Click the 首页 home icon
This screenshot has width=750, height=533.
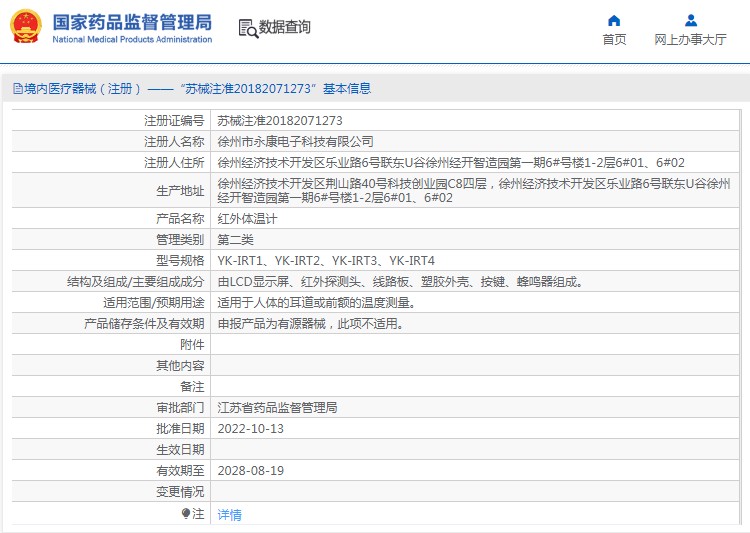tap(614, 21)
